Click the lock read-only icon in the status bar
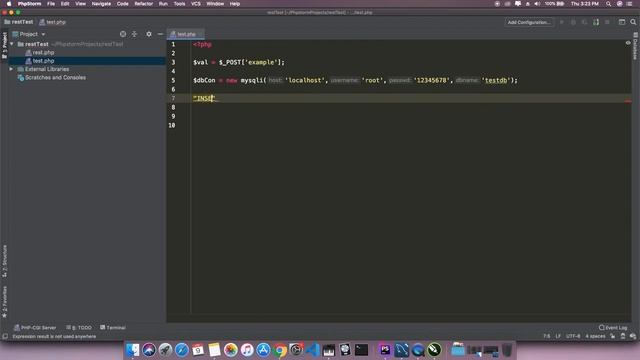The height and width of the screenshot is (360, 640). (613, 336)
